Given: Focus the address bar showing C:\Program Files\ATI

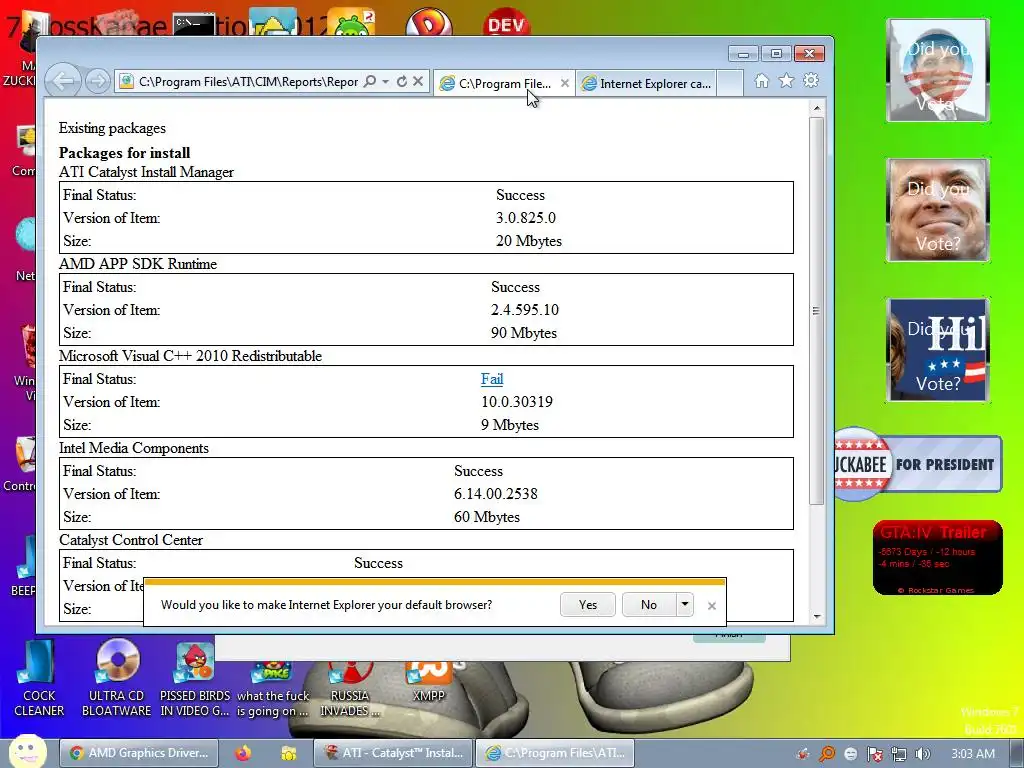Looking at the screenshot, I should 248,82.
